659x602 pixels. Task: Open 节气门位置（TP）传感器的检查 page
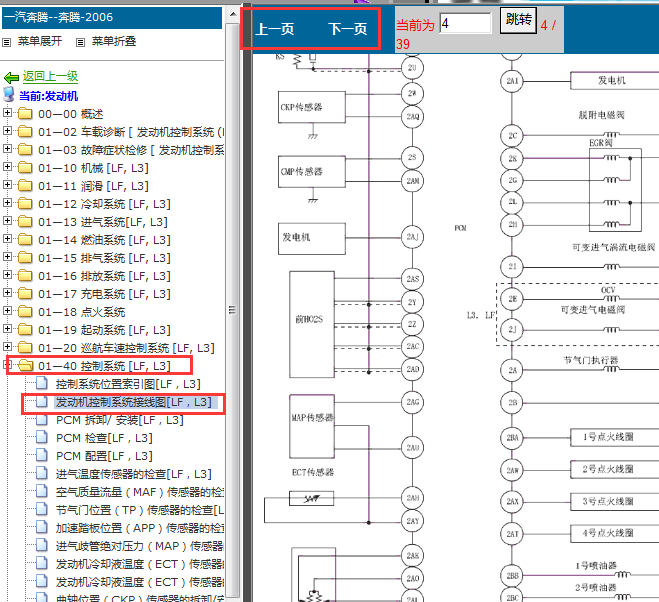coord(140,510)
